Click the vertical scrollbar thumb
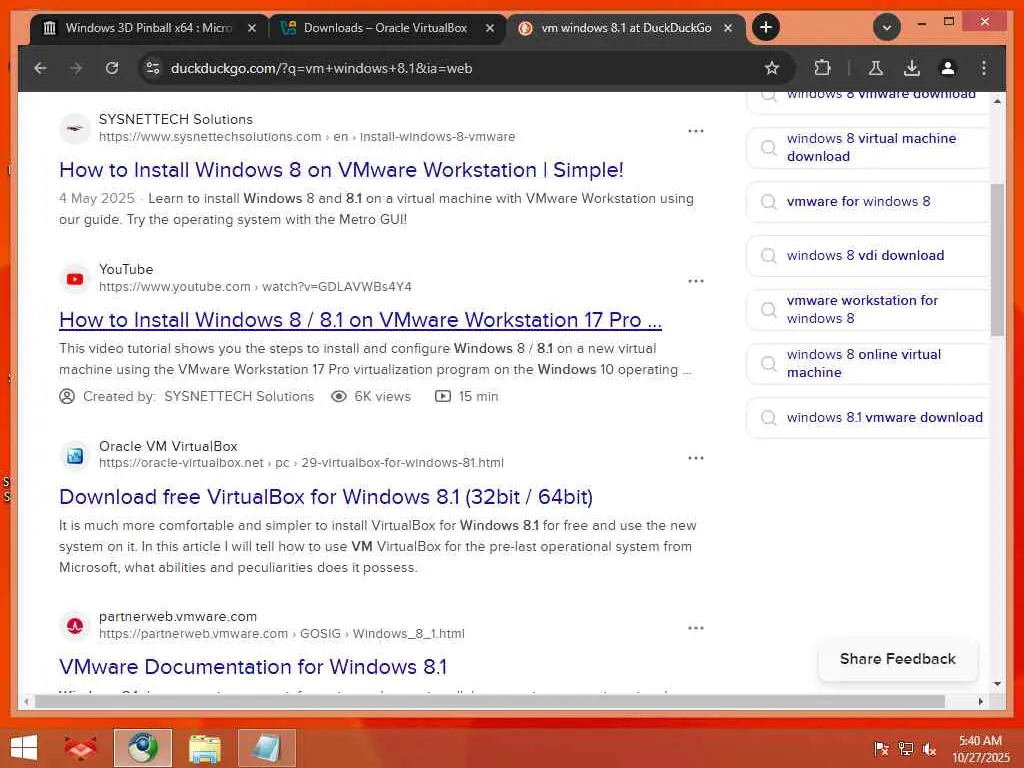Viewport: 1024px width, 768px height. (x=997, y=260)
